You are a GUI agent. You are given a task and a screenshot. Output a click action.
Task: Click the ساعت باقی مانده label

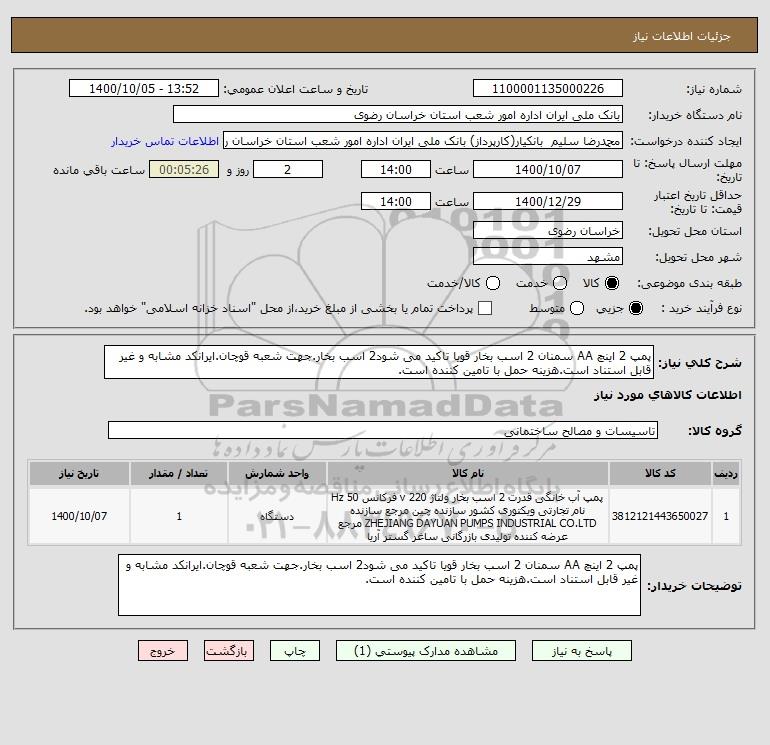[x=99, y=170]
